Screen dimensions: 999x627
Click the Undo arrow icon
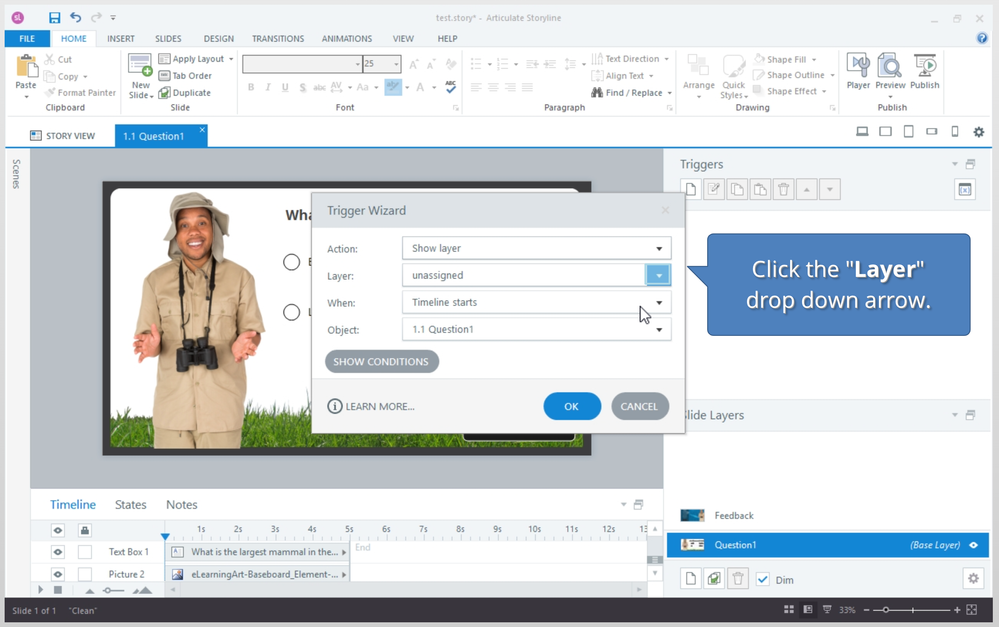(x=75, y=17)
